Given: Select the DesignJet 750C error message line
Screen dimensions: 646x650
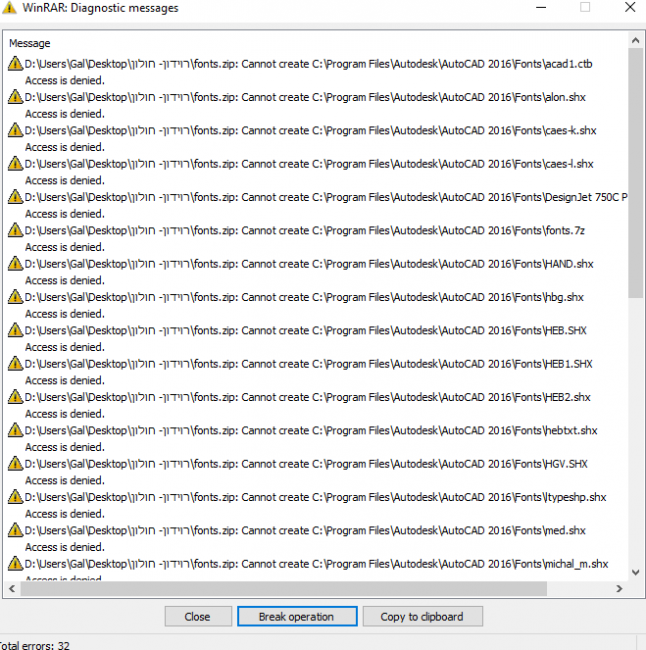Looking at the screenshot, I should click(x=326, y=197).
